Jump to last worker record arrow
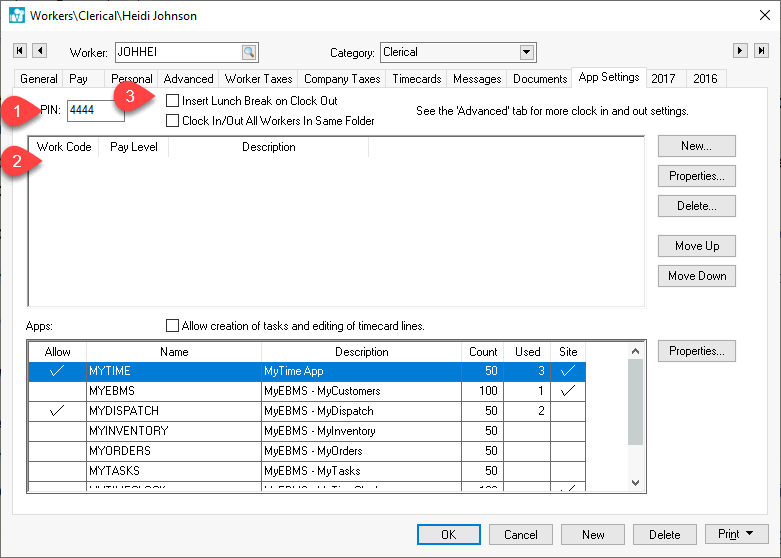This screenshot has width=781, height=558. (x=760, y=51)
